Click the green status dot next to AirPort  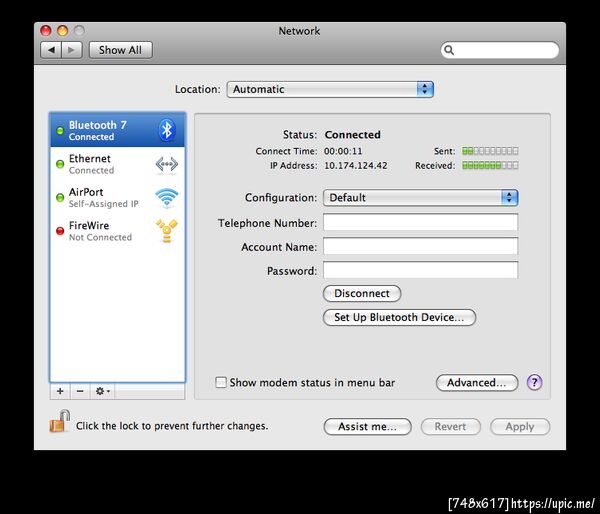point(60,197)
